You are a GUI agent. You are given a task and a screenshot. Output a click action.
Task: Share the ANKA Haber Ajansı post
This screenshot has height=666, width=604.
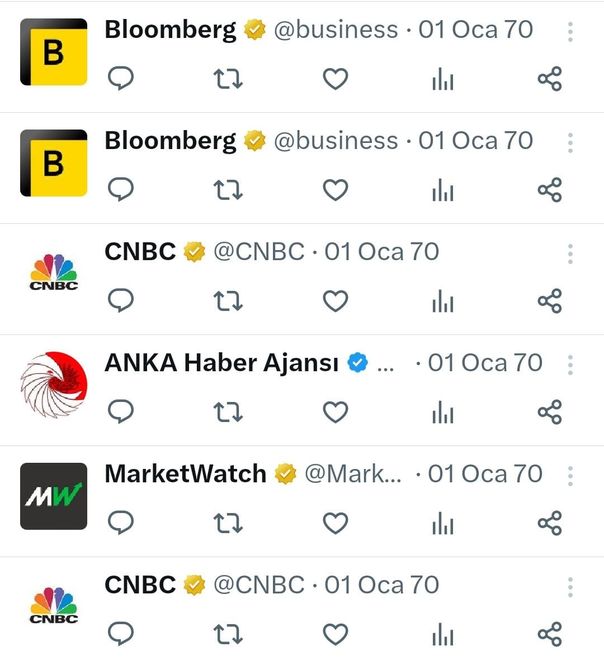pyautogui.click(x=549, y=411)
